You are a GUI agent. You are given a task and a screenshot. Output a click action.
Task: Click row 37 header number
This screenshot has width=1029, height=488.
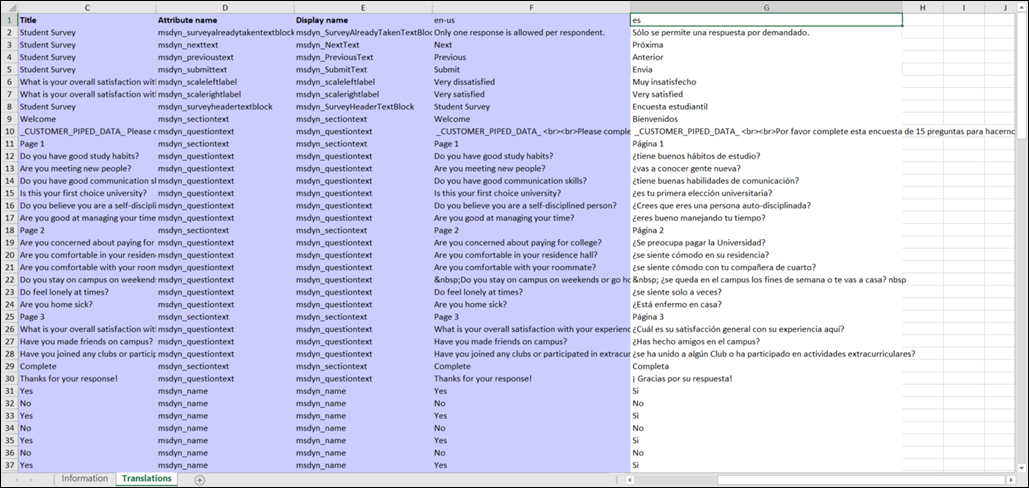9,465
